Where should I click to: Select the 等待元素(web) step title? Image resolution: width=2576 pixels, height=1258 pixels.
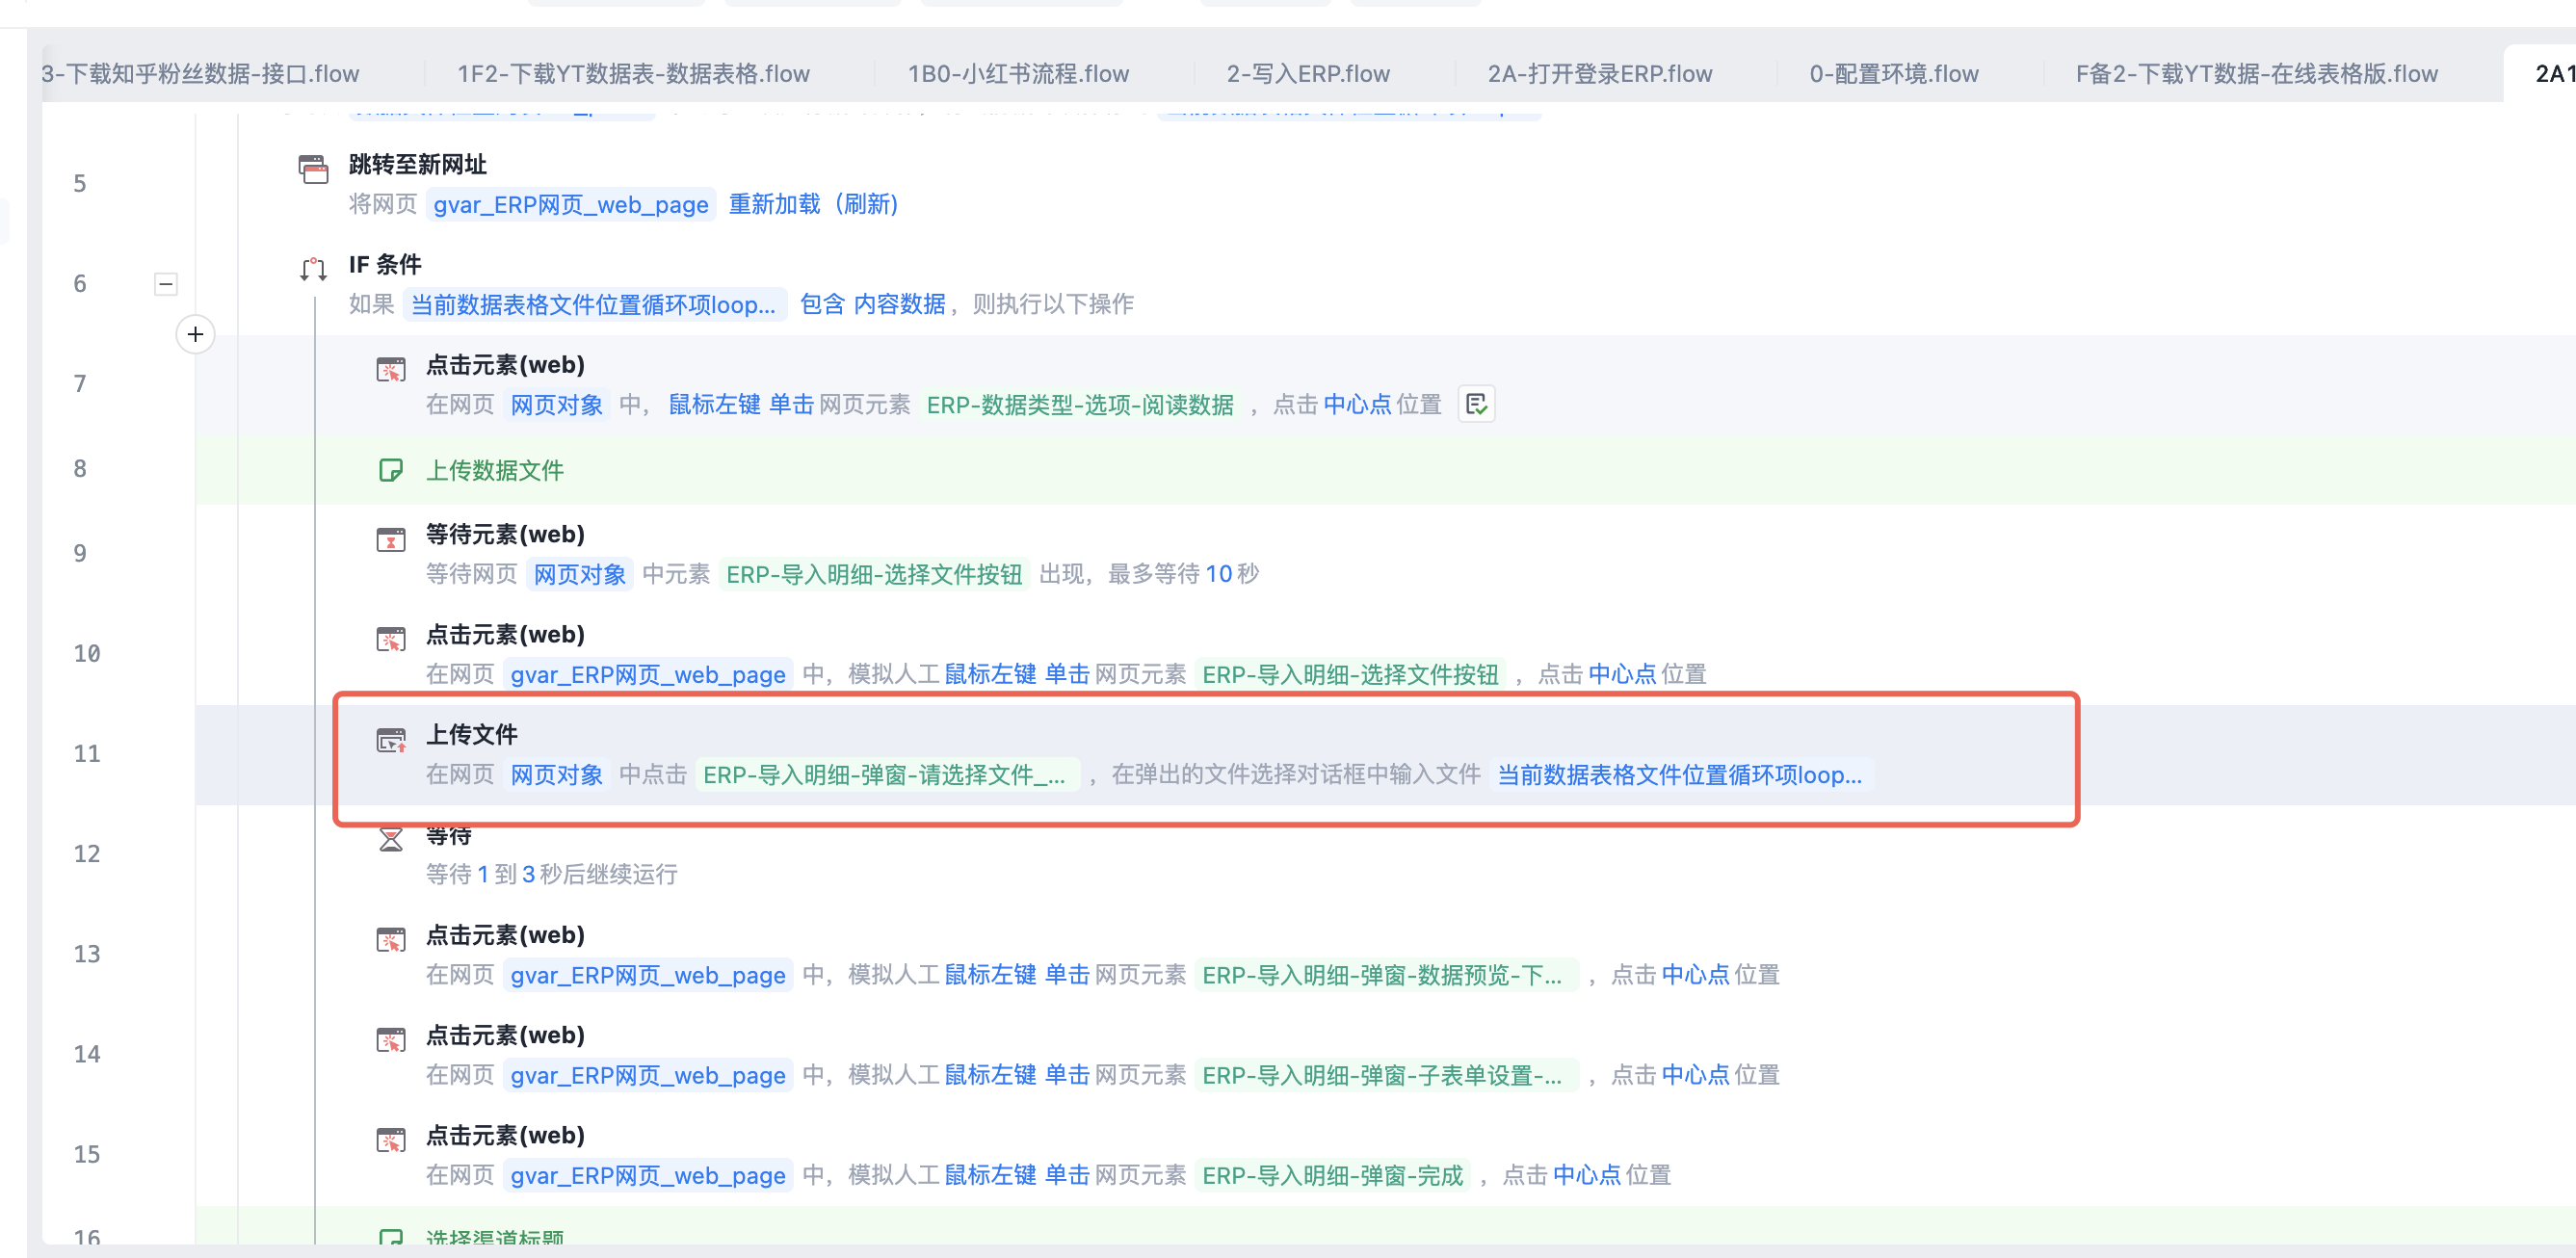click(505, 535)
